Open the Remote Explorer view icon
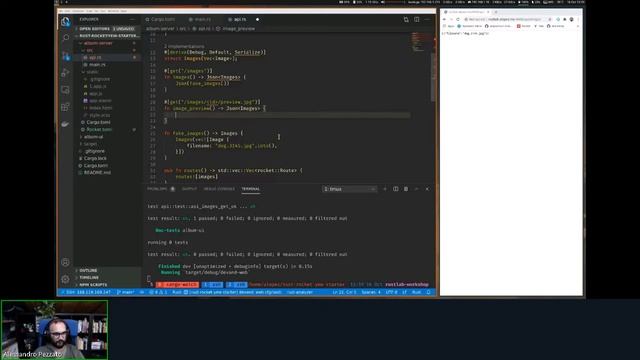The height and width of the screenshot is (360, 640). point(66,90)
